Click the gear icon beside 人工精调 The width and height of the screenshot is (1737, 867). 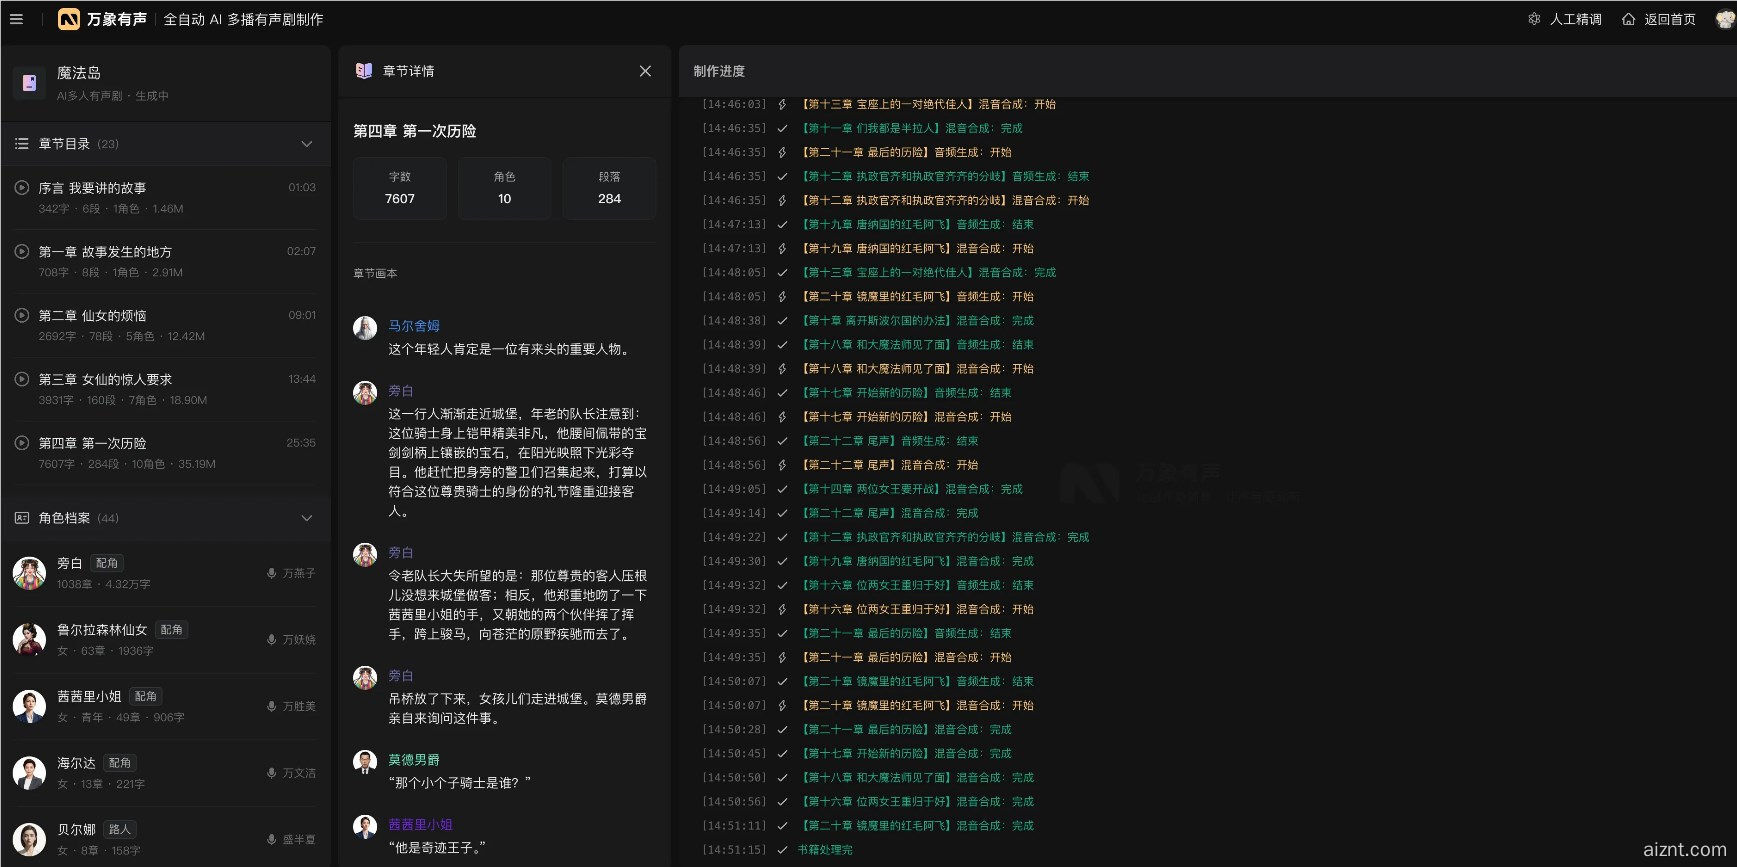click(1534, 19)
